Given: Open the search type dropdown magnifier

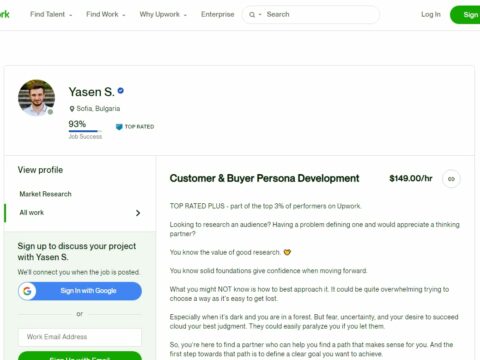Looking at the screenshot, I should coord(255,15).
